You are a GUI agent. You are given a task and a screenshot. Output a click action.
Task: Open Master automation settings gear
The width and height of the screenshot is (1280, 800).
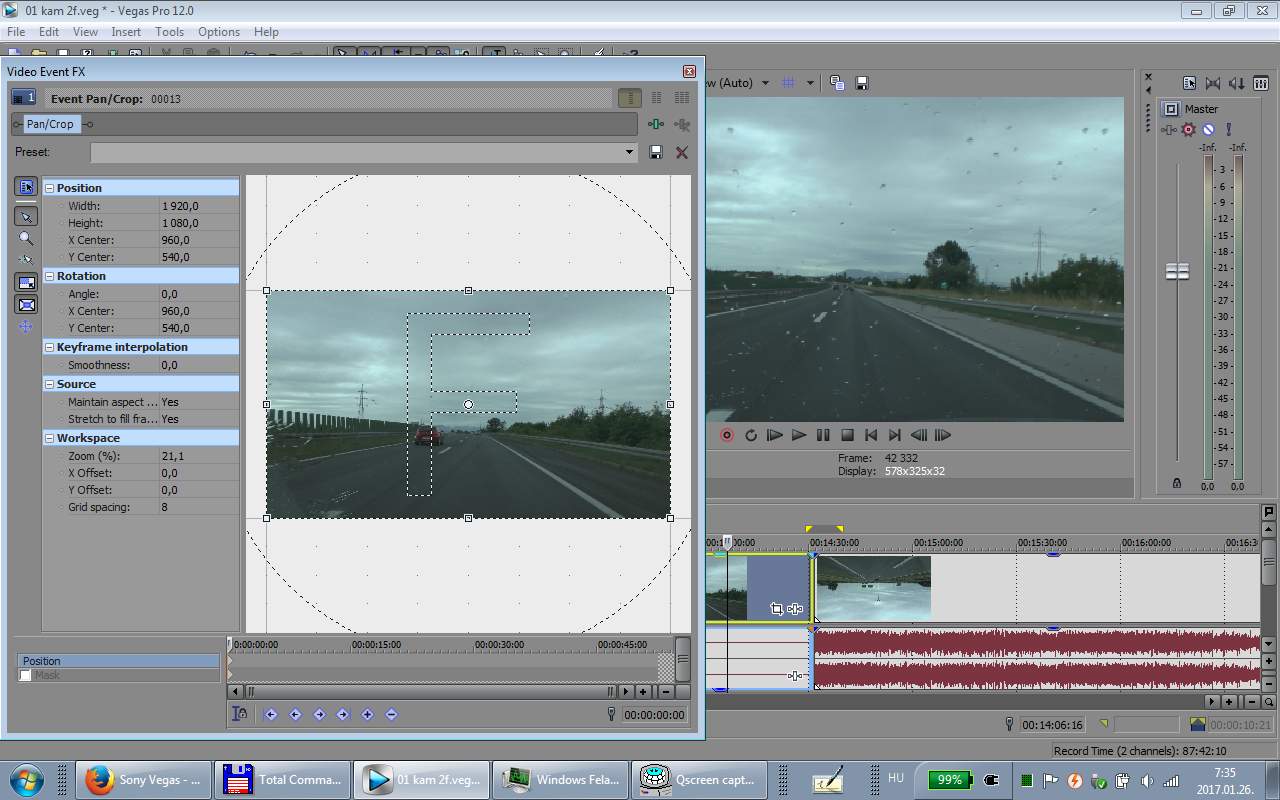(x=1189, y=129)
